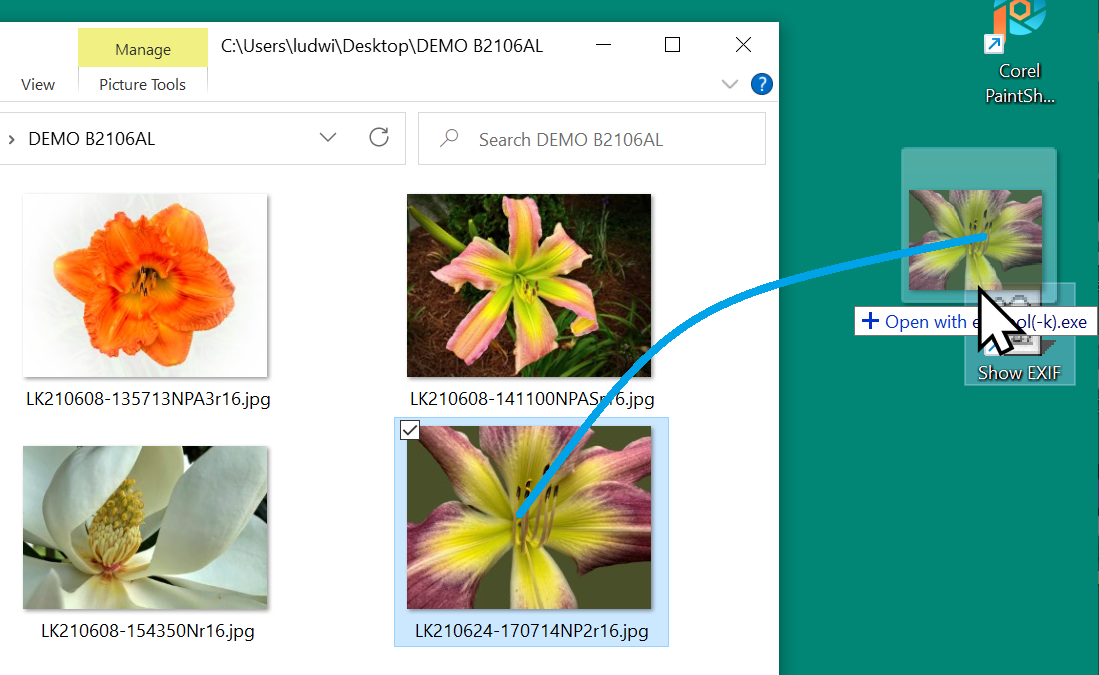Open the address bar history dropdown
Viewport: 1099px width, 675px height.
328,138
